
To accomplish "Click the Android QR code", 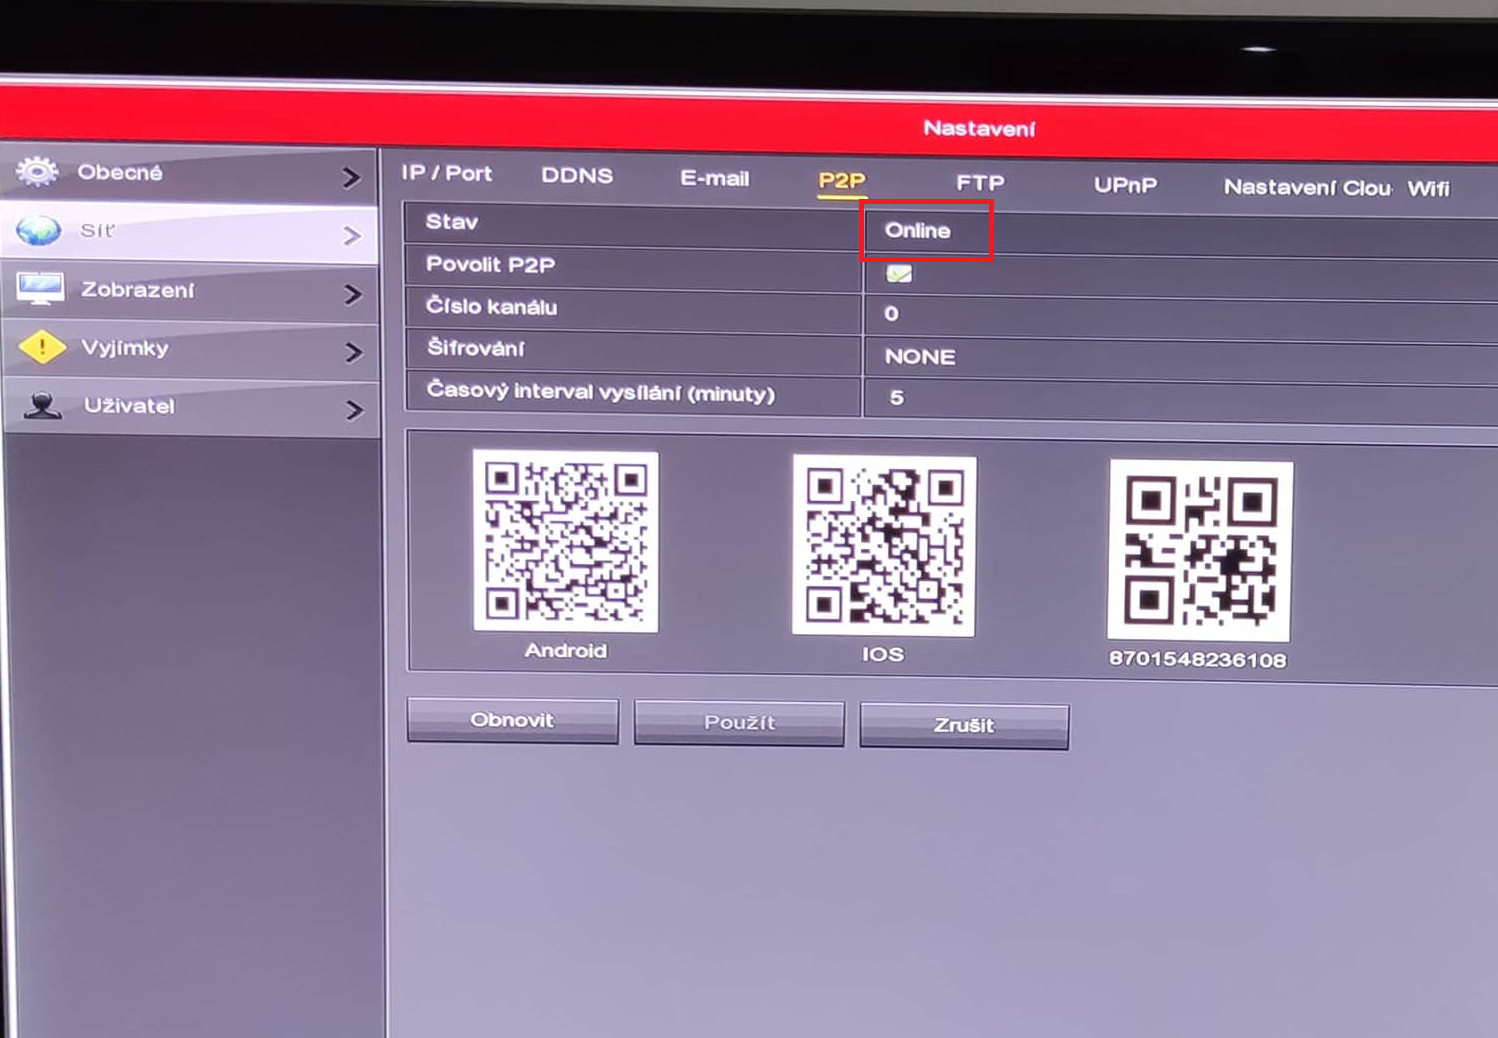I will click(565, 540).
